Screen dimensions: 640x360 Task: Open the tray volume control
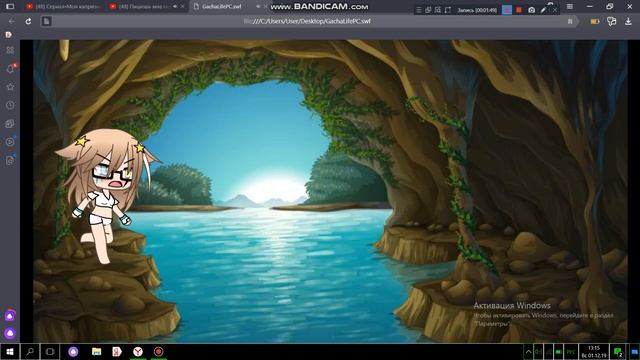pos(538,352)
